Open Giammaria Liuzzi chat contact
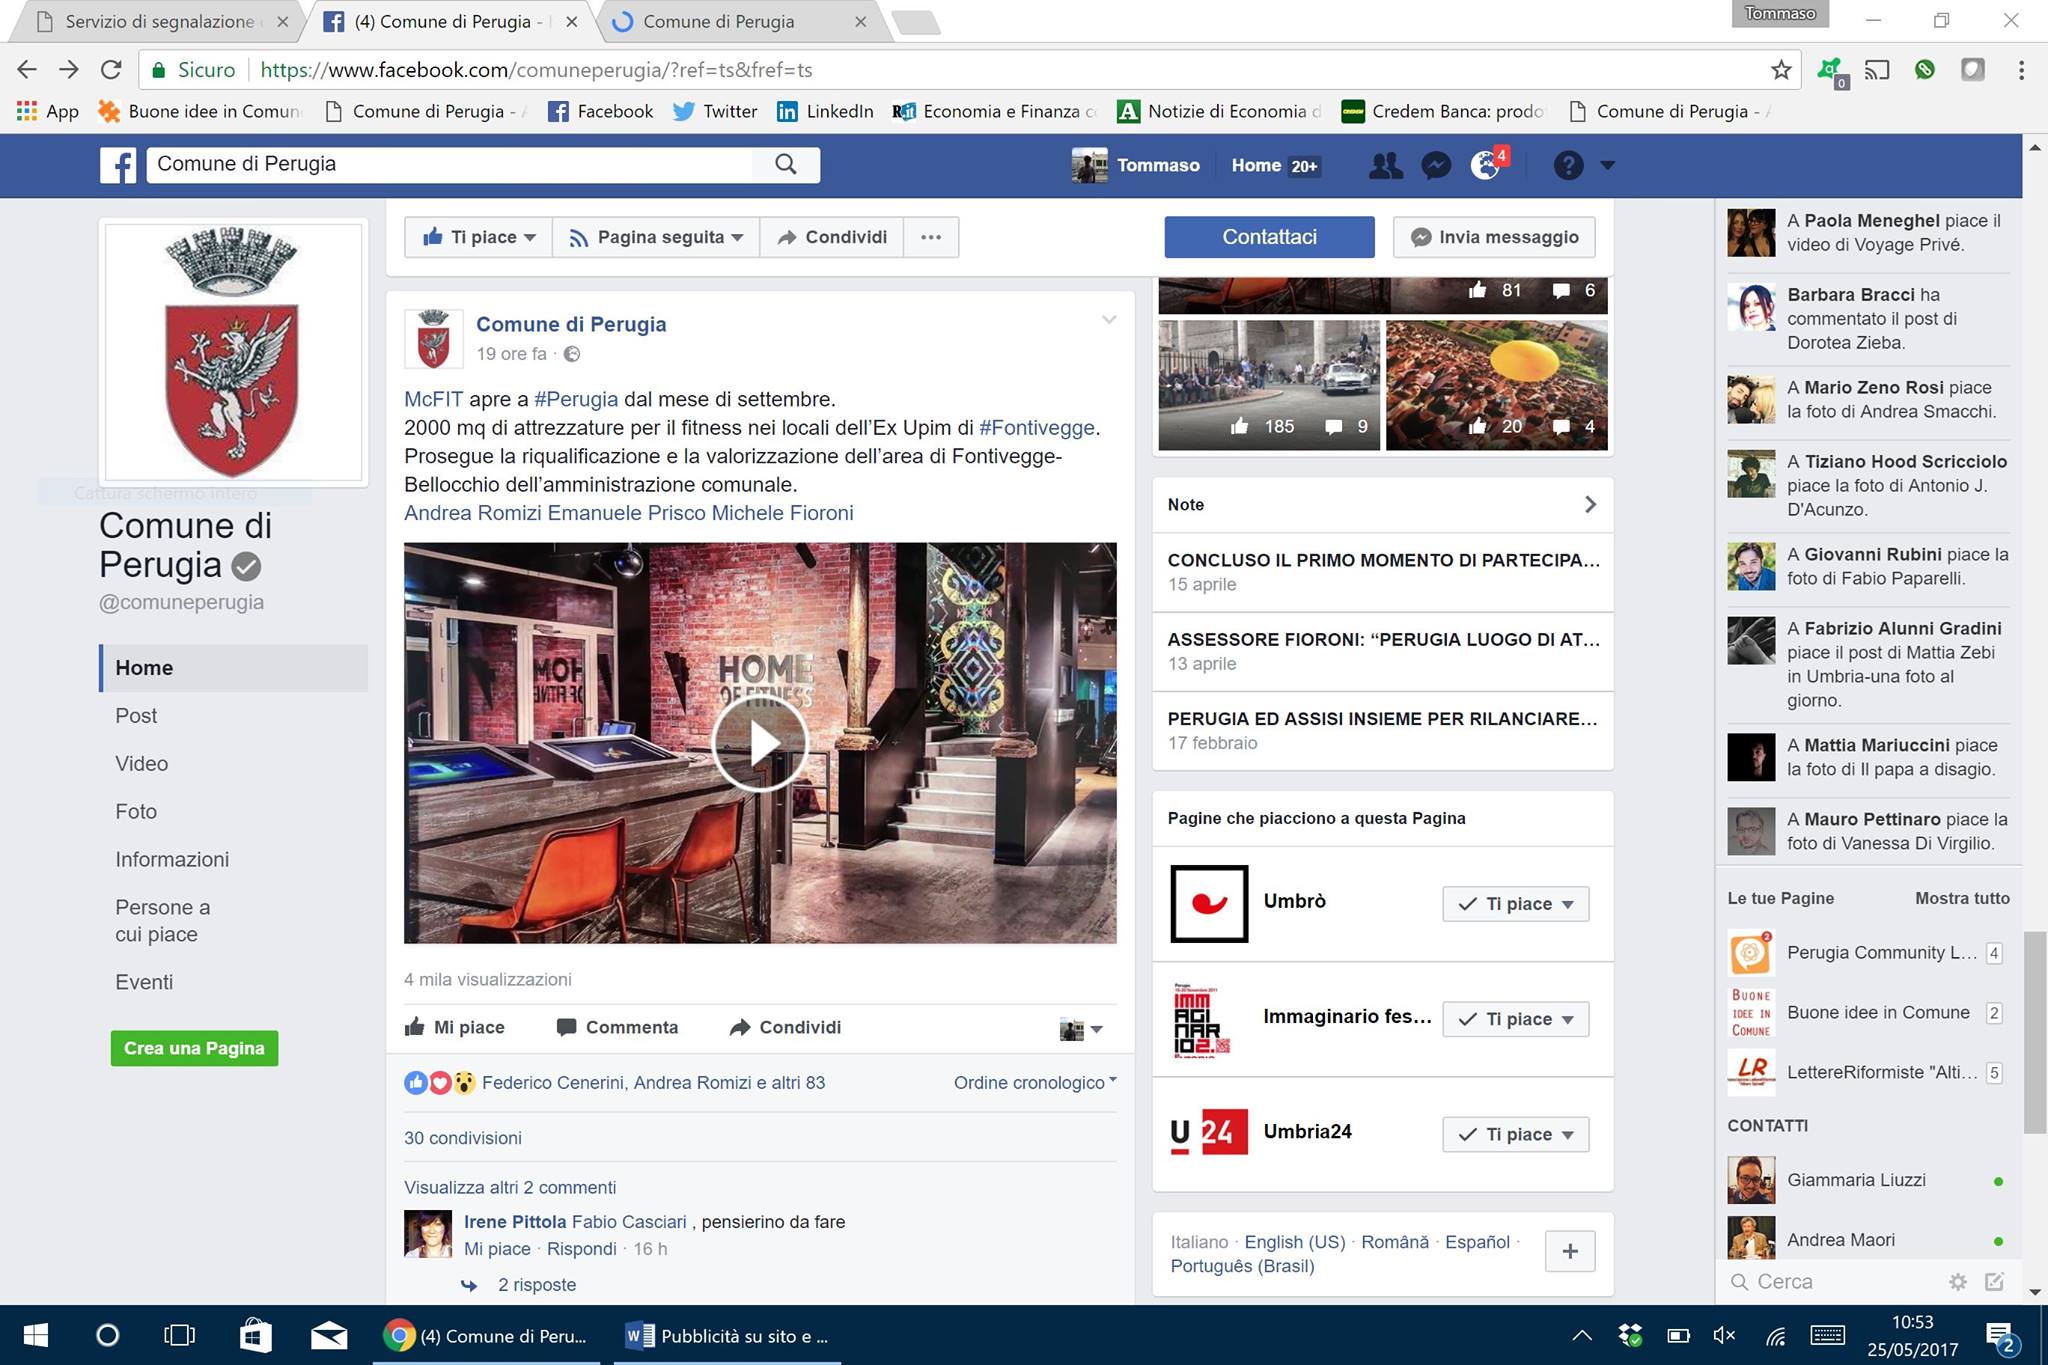 [x=1867, y=1180]
